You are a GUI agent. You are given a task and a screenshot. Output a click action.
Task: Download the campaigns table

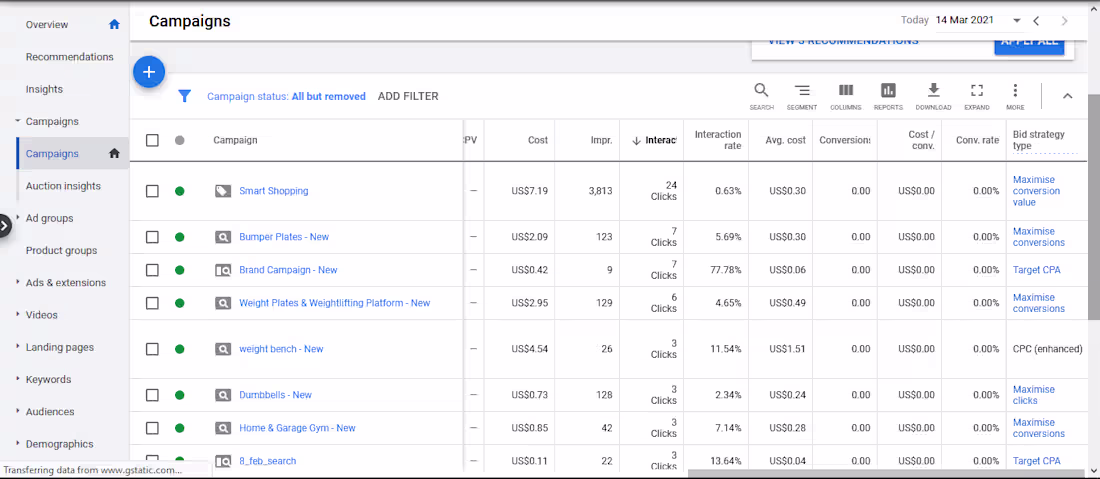point(933,95)
